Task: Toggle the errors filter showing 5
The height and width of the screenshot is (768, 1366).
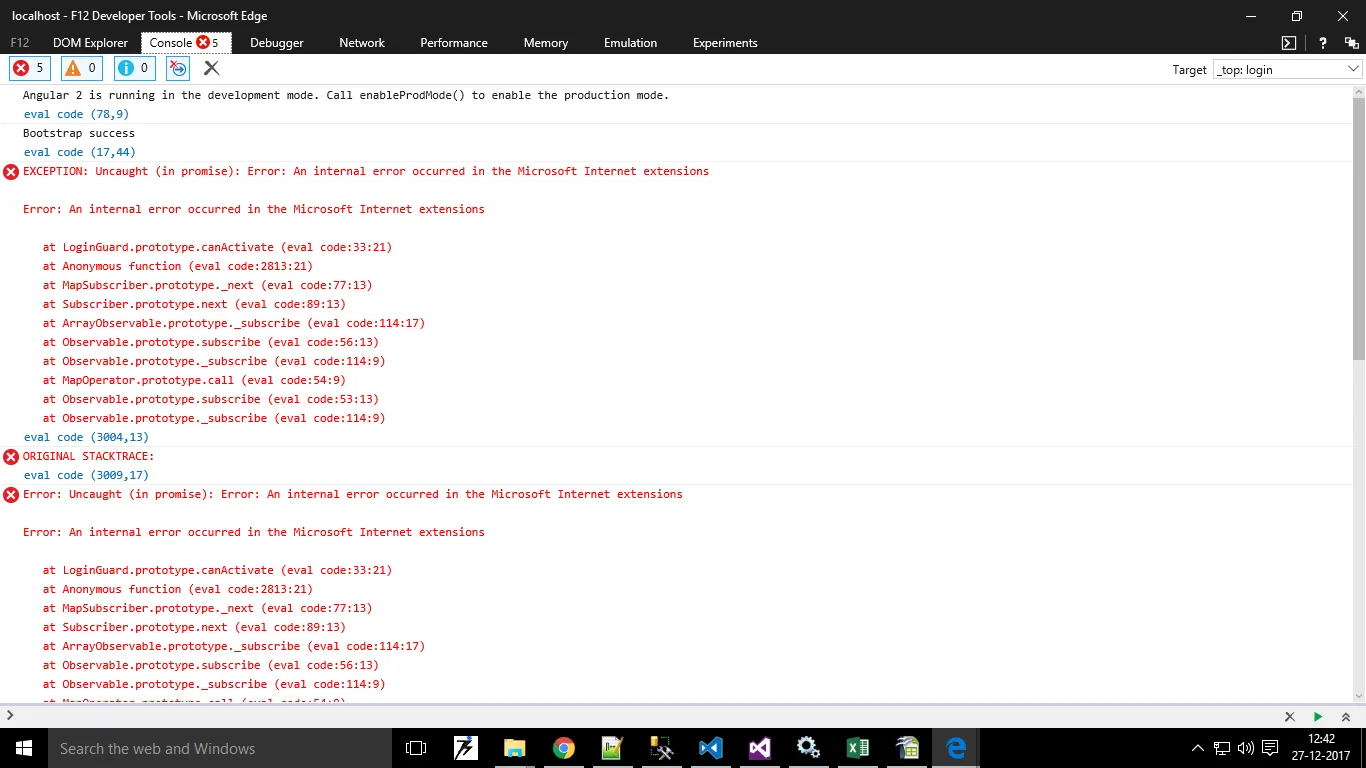Action: [x=29, y=68]
